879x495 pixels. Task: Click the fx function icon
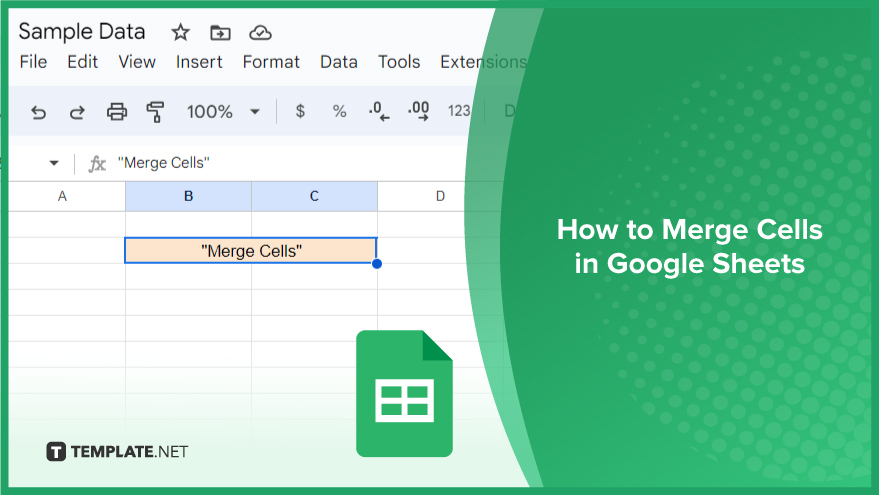tap(96, 164)
